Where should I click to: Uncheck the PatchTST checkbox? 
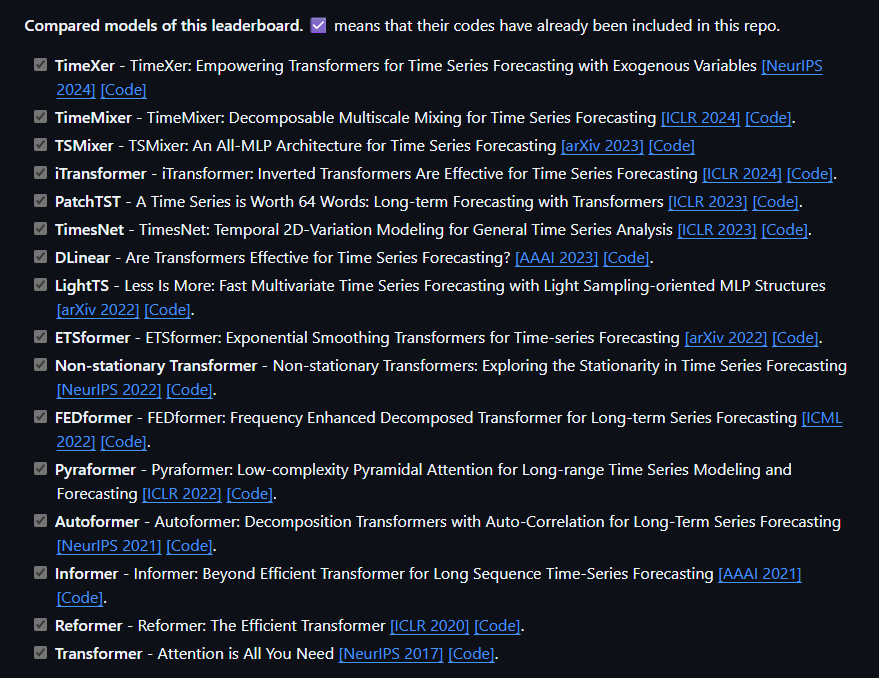pyautogui.click(x=40, y=201)
